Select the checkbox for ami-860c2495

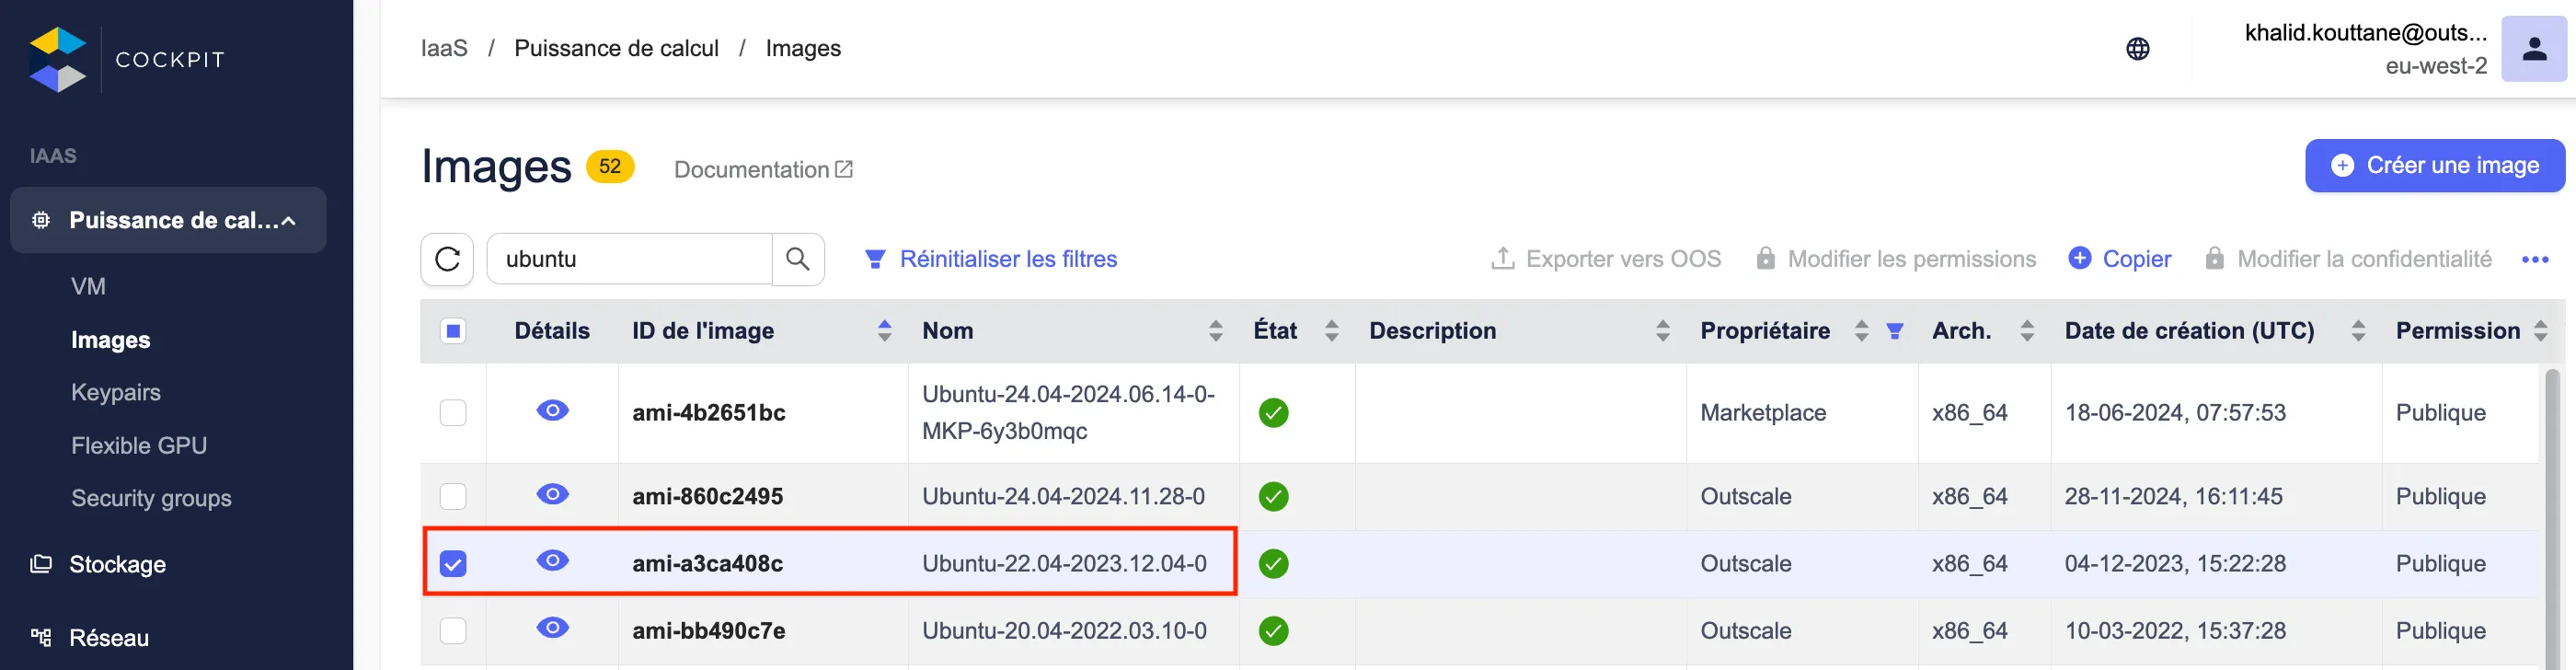[453, 496]
